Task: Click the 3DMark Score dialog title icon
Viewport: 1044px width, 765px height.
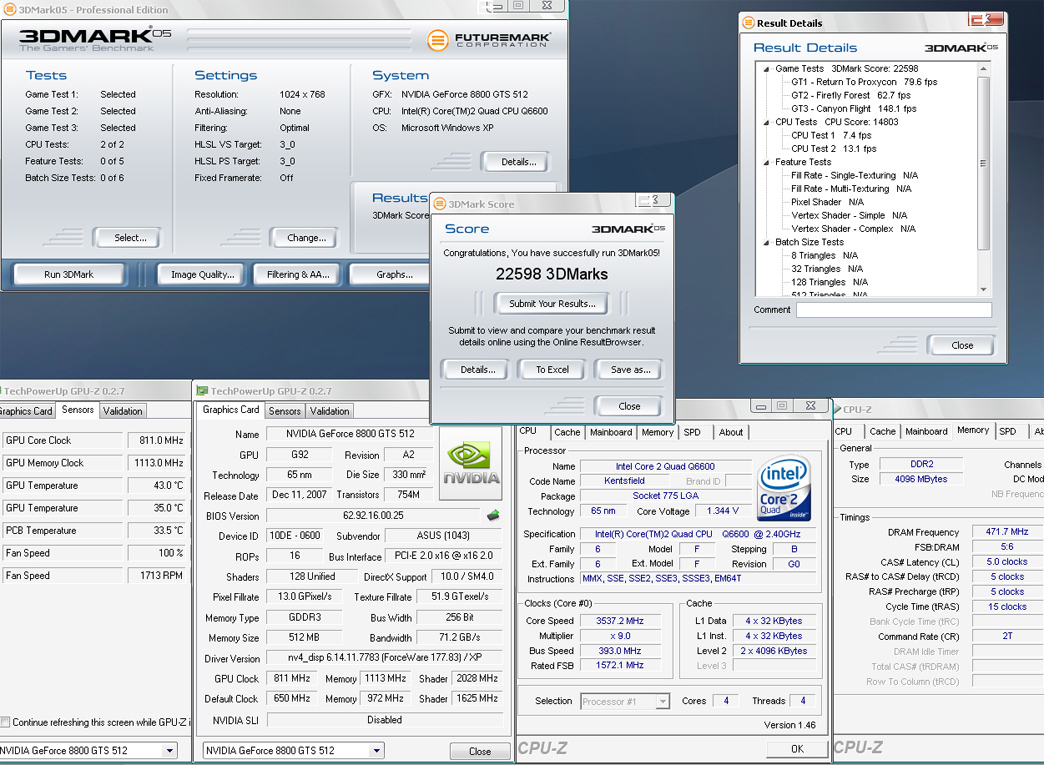Action: 439,204
